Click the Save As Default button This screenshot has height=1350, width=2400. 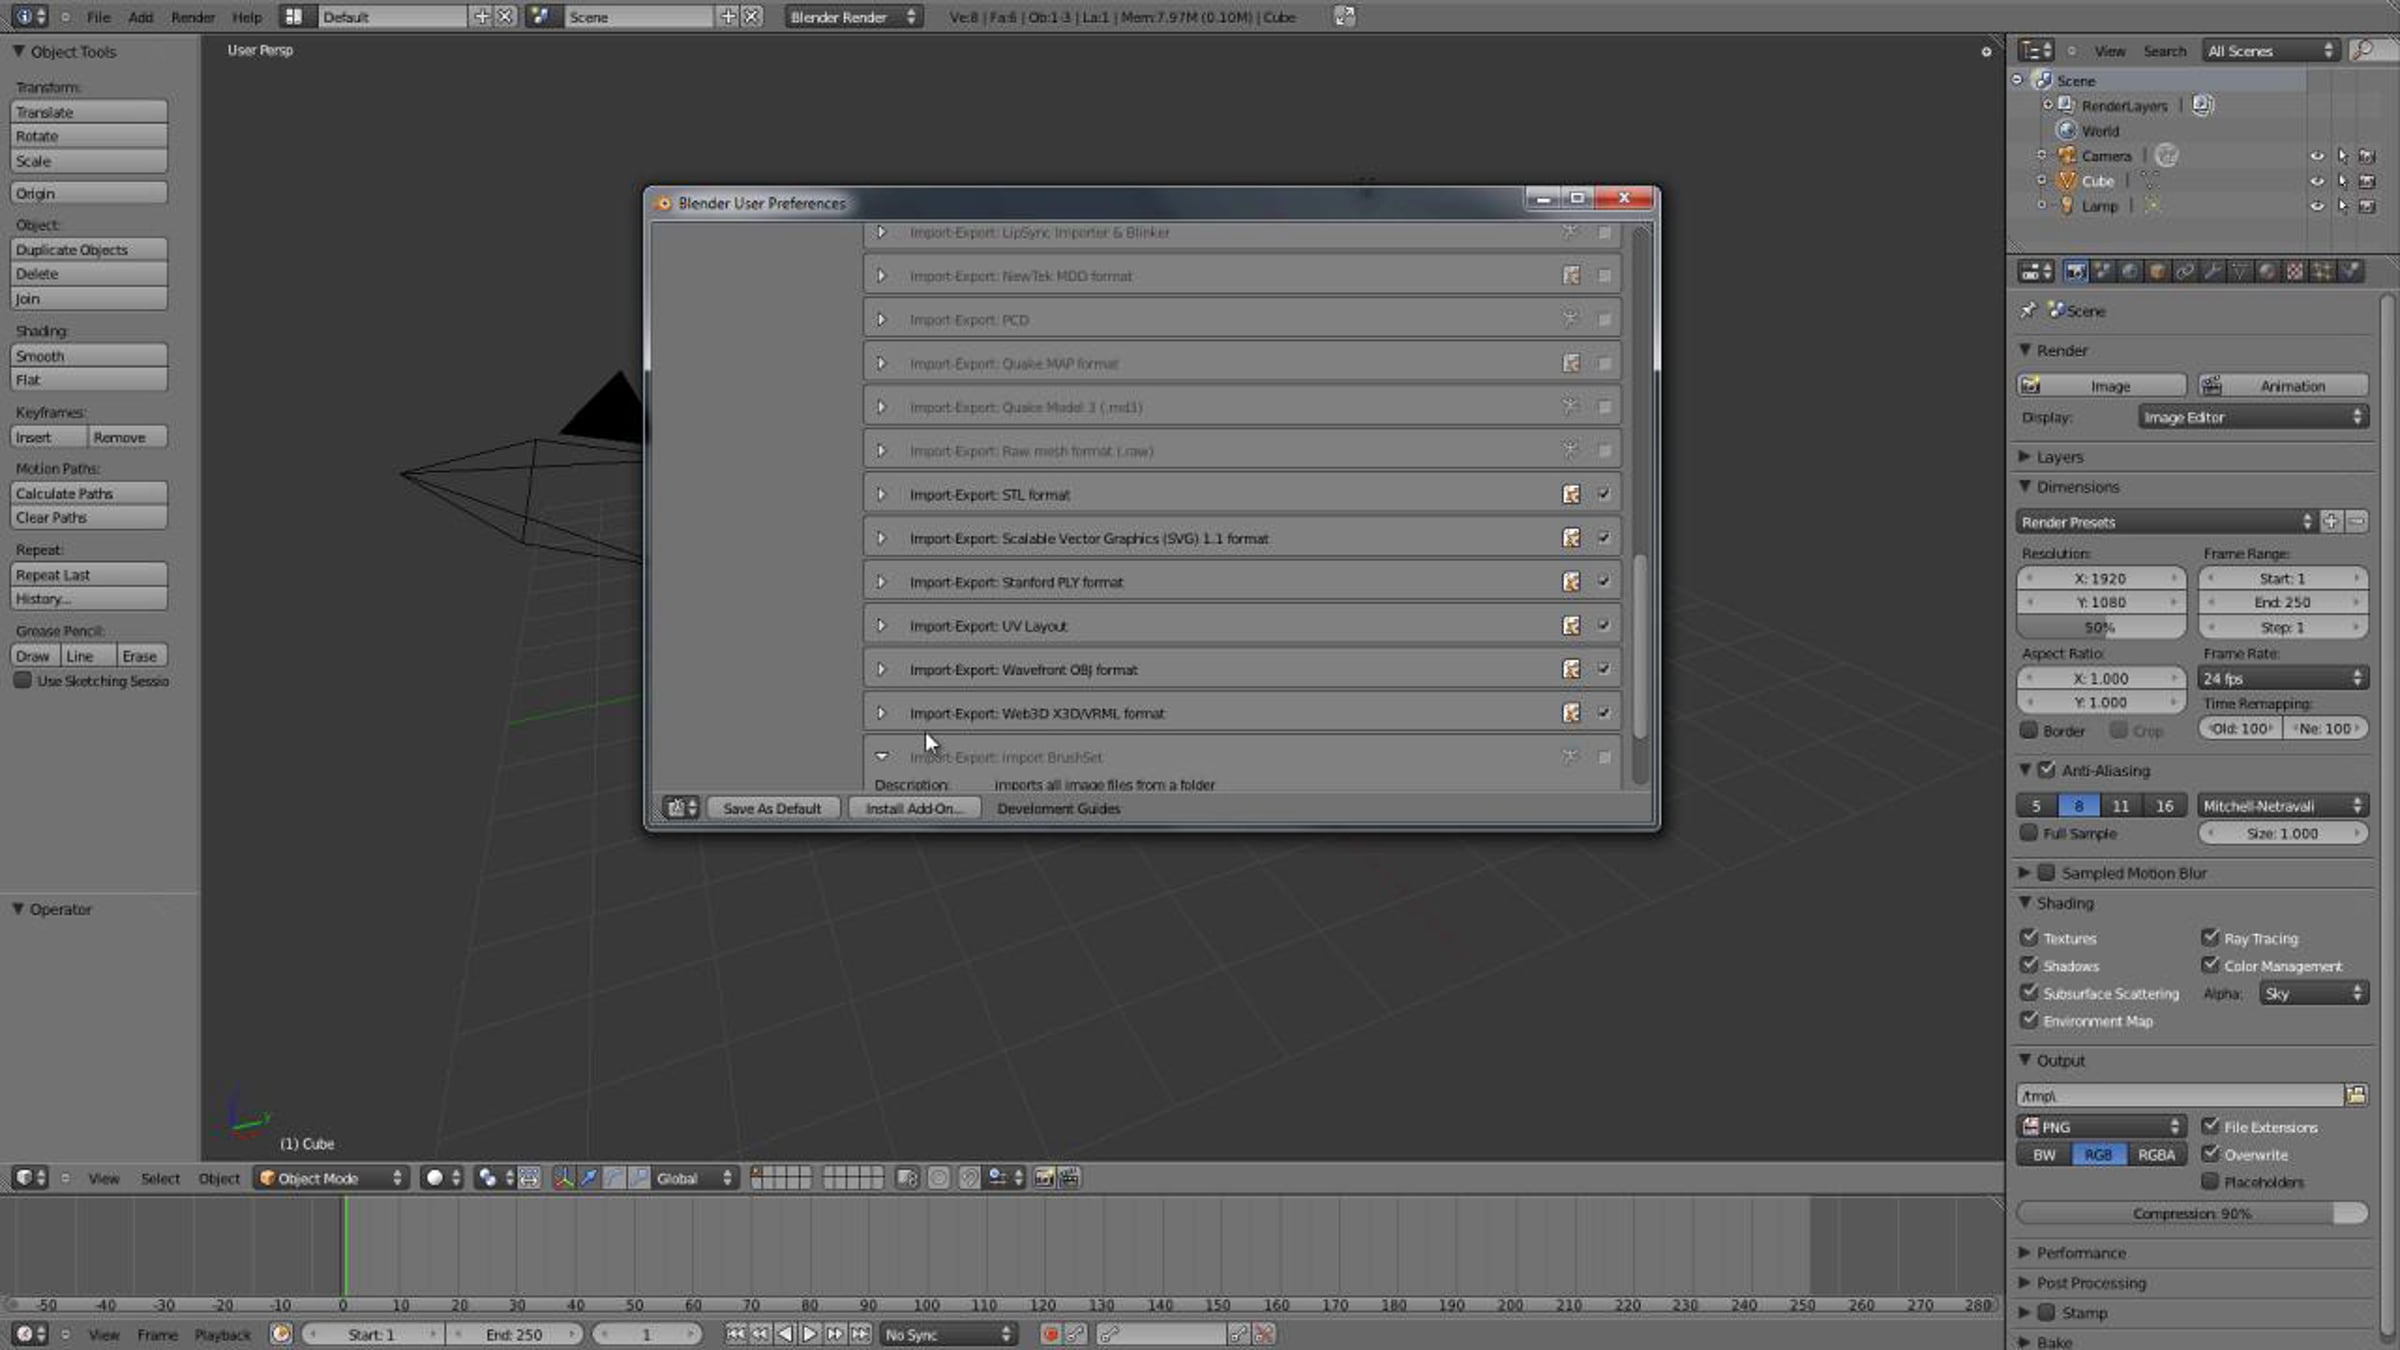click(x=771, y=808)
